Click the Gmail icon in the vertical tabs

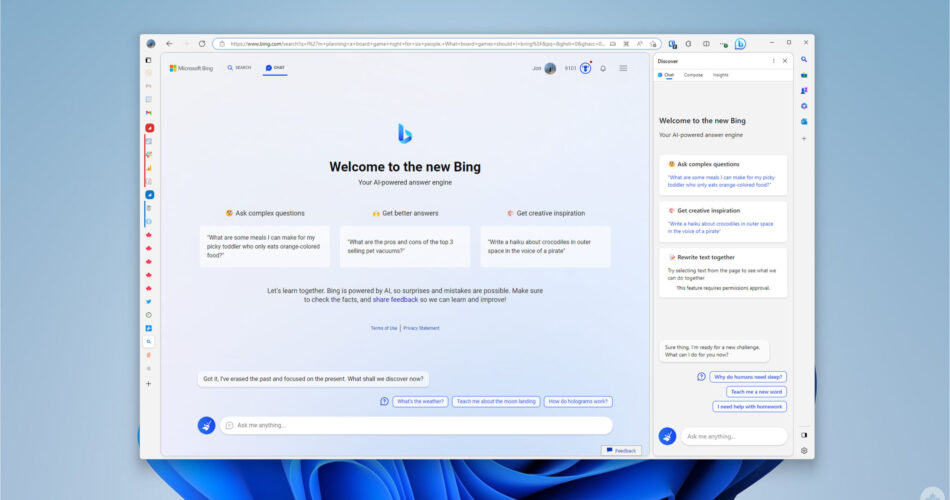point(149,113)
